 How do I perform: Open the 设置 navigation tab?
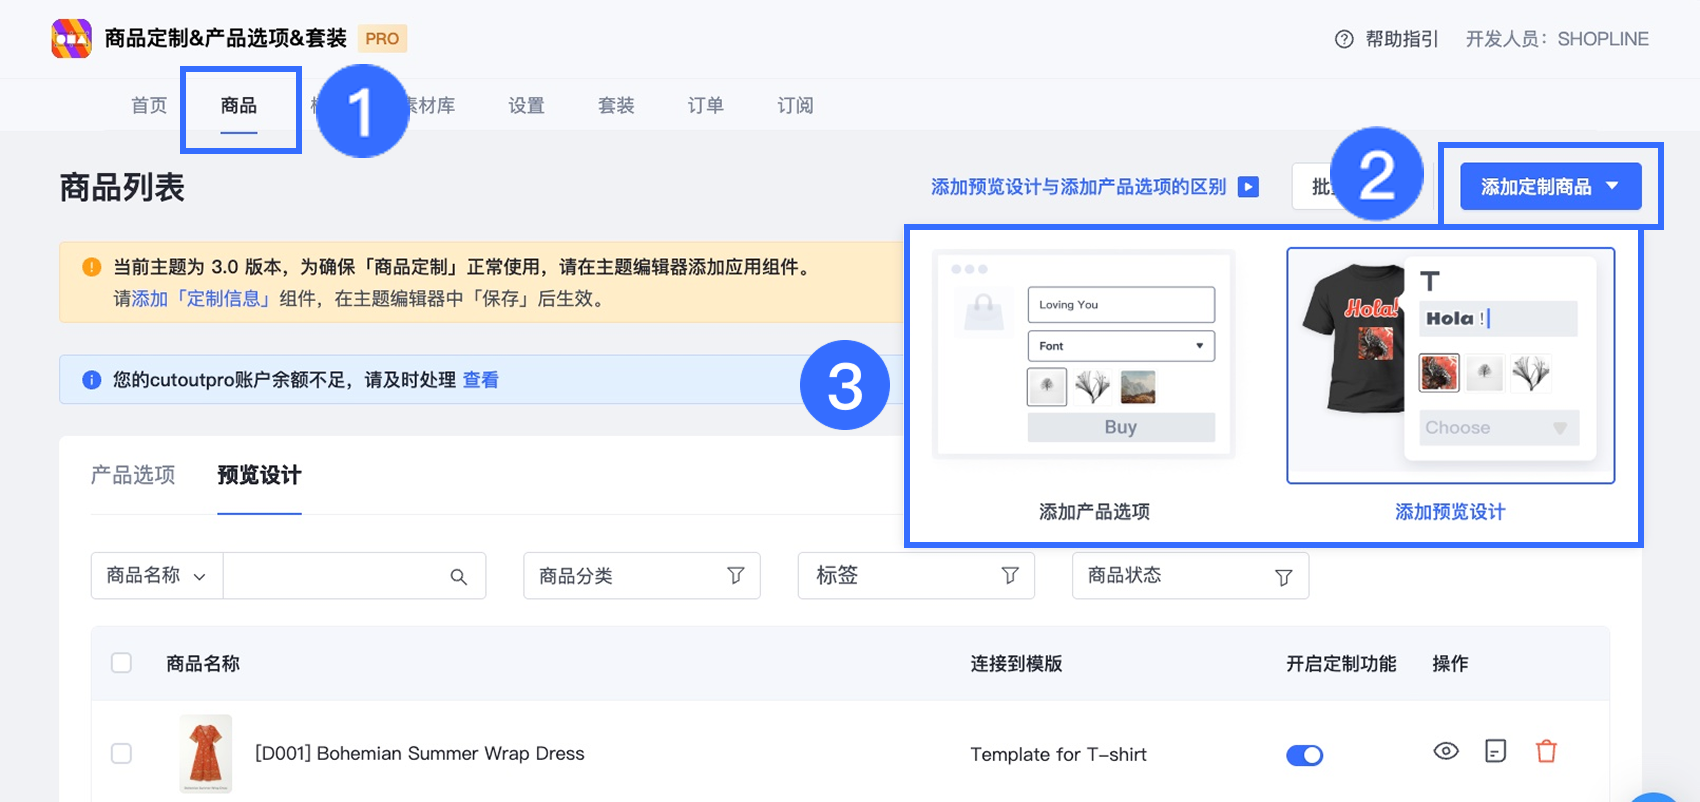click(x=526, y=105)
